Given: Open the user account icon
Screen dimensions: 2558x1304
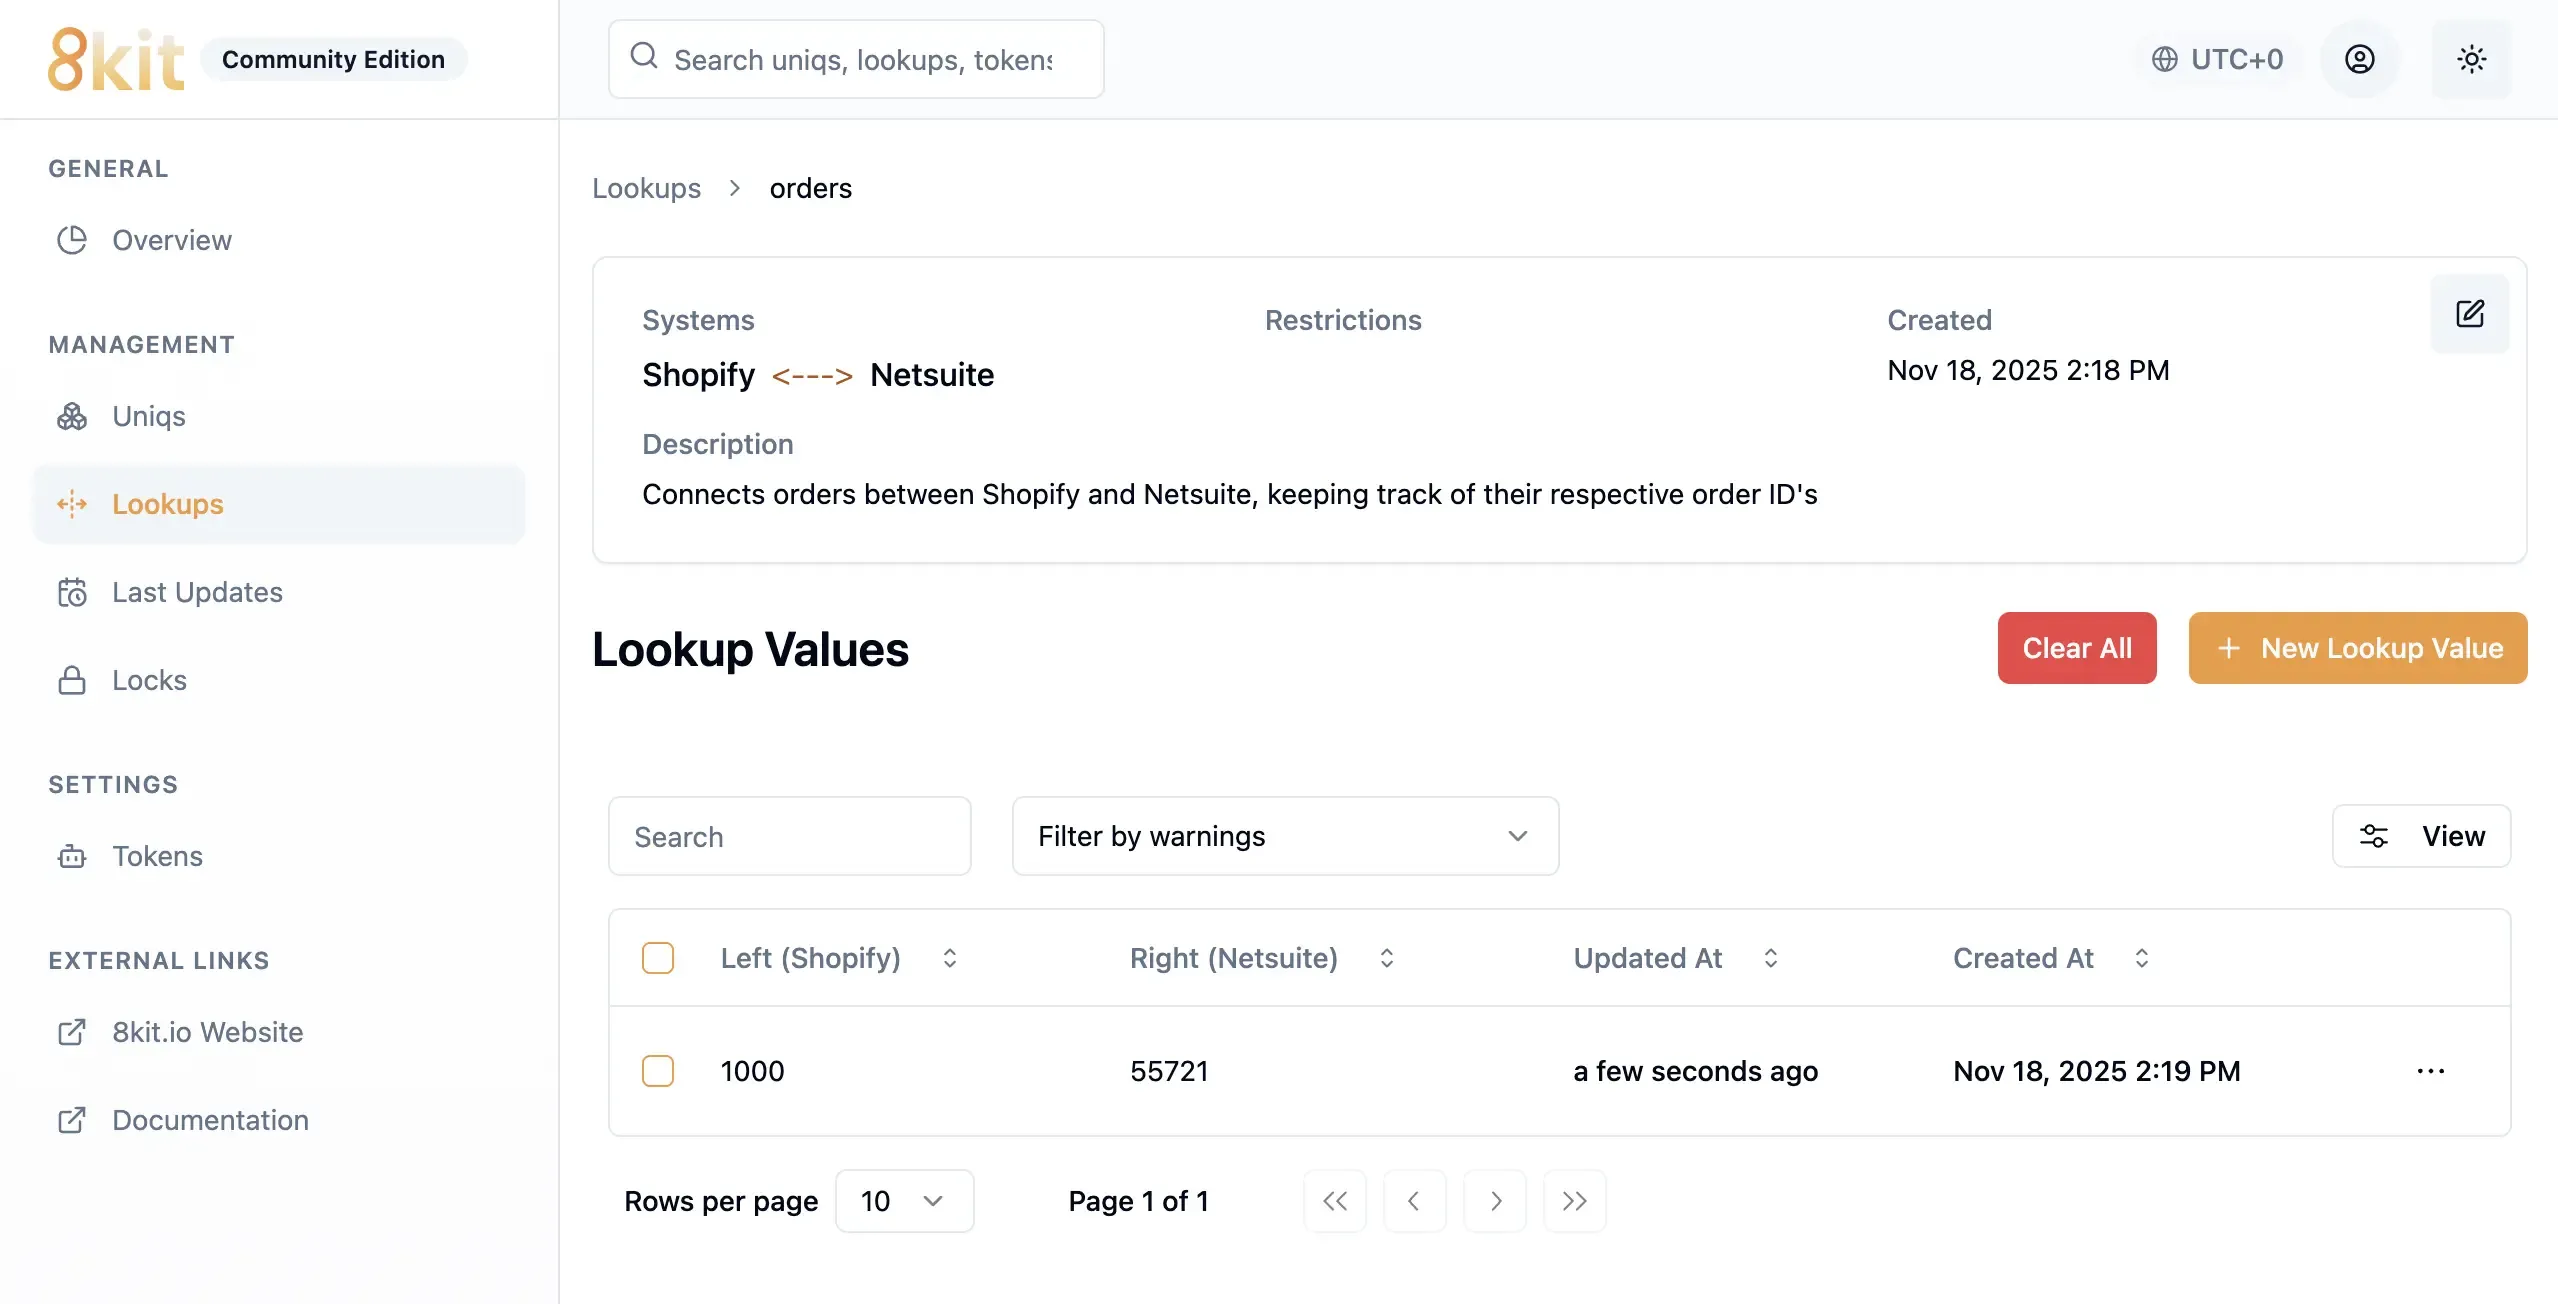Looking at the screenshot, I should tap(2360, 59).
